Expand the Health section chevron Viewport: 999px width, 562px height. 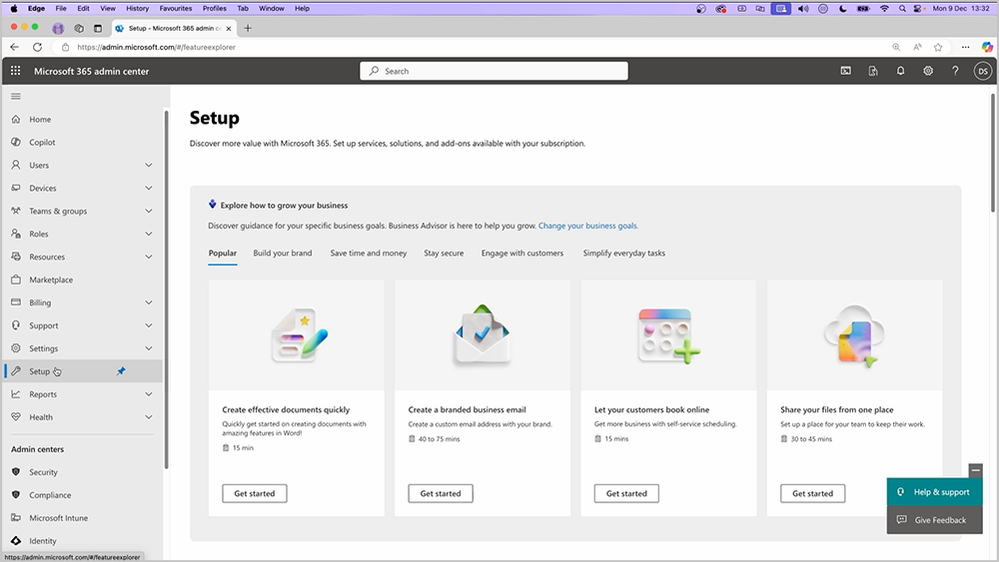pyautogui.click(x=148, y=417)
